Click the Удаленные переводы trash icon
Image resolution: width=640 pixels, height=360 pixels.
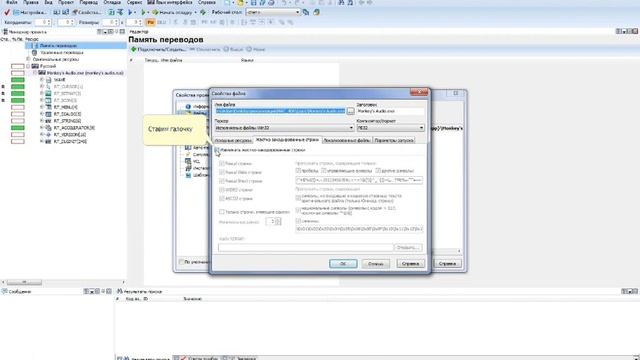point(35,53)
